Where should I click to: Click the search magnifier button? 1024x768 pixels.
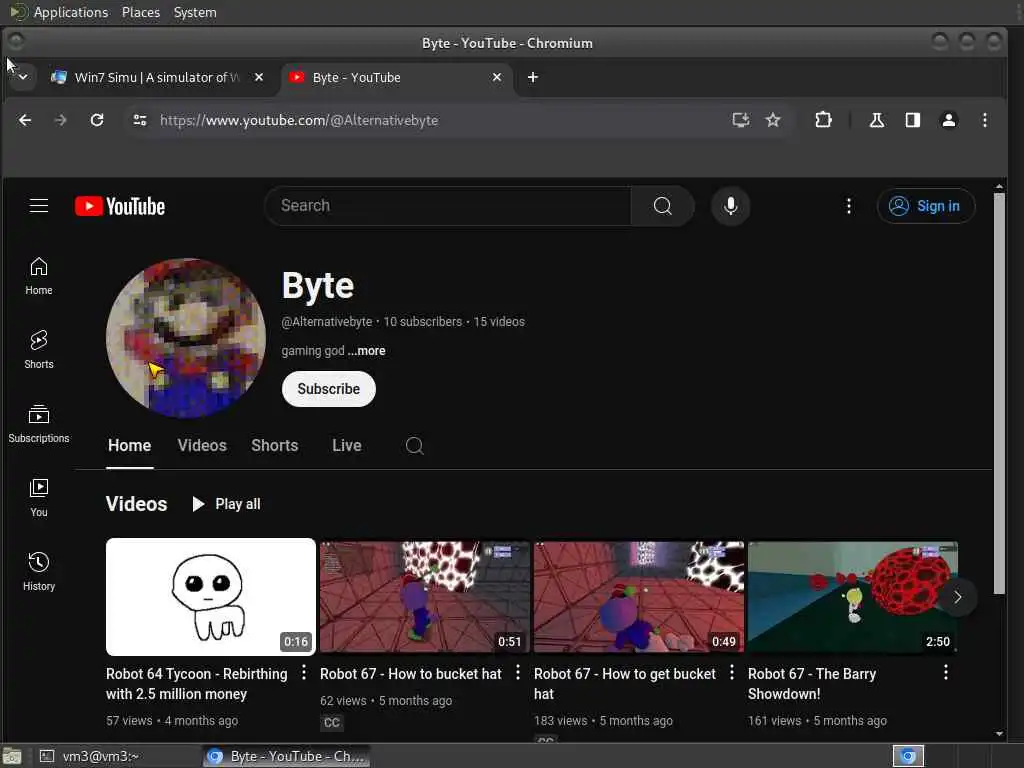tap(662, 206)
